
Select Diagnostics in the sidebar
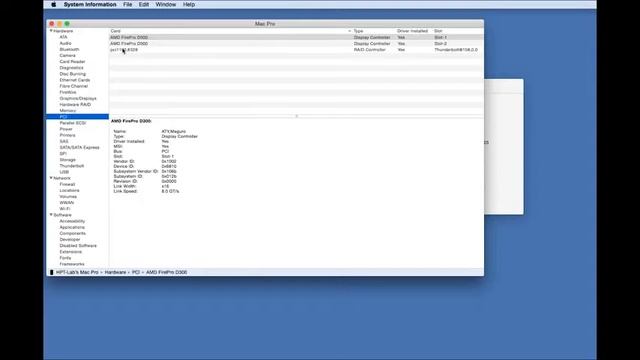coord(71,68)
